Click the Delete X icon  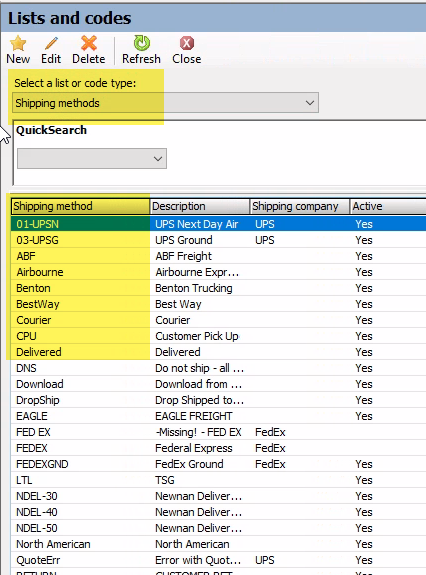coord(89,43)
